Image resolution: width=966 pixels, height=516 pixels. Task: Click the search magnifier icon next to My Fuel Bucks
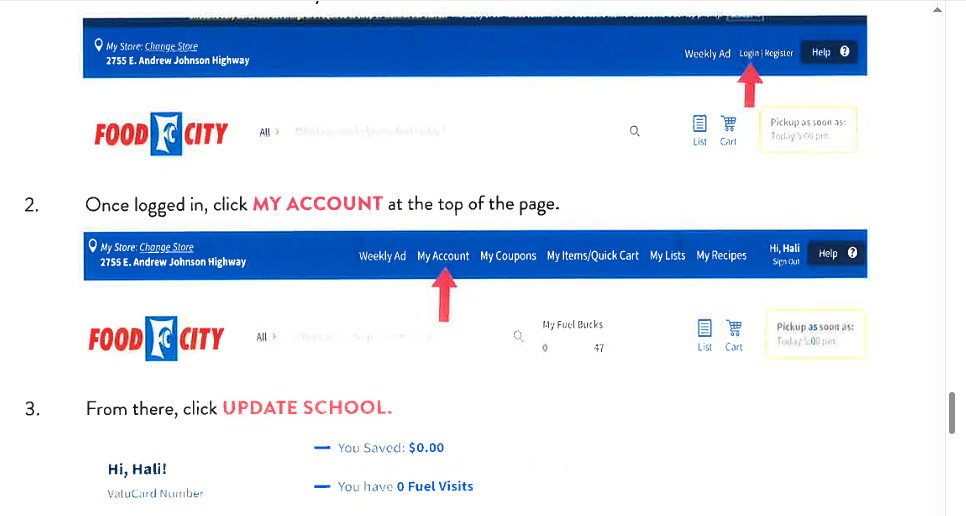(519, 336)
